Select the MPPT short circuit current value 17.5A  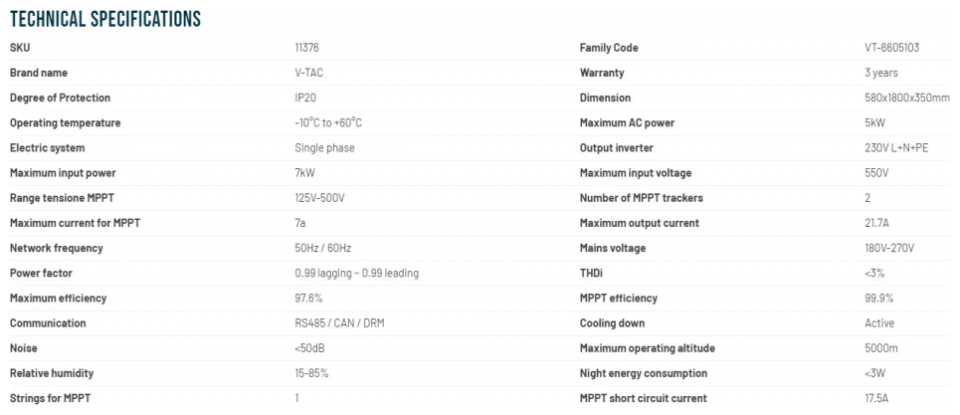coord(876,398)
